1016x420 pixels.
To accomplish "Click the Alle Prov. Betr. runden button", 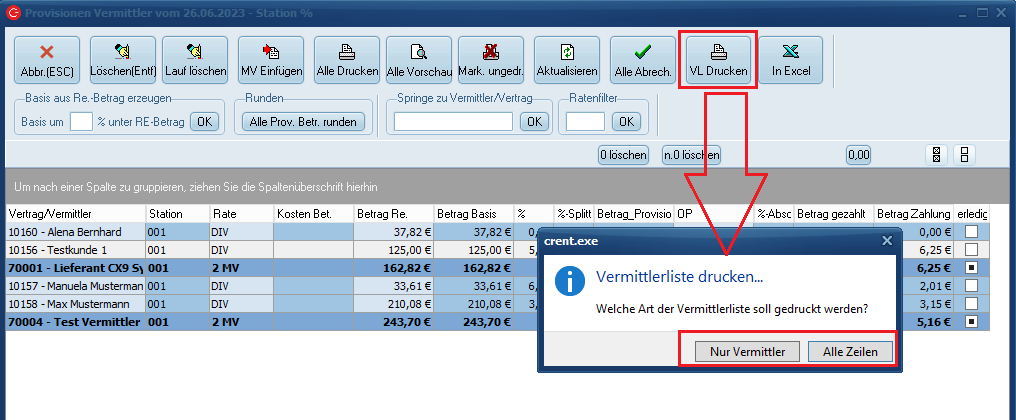I will coord(304,121).
